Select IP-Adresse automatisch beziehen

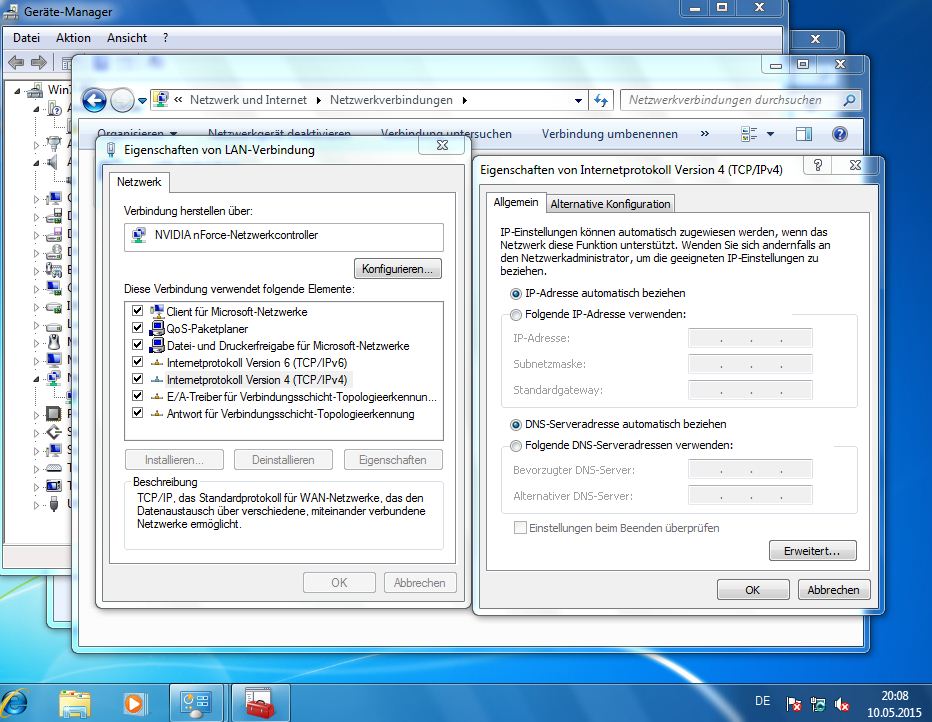pos(516,294)
